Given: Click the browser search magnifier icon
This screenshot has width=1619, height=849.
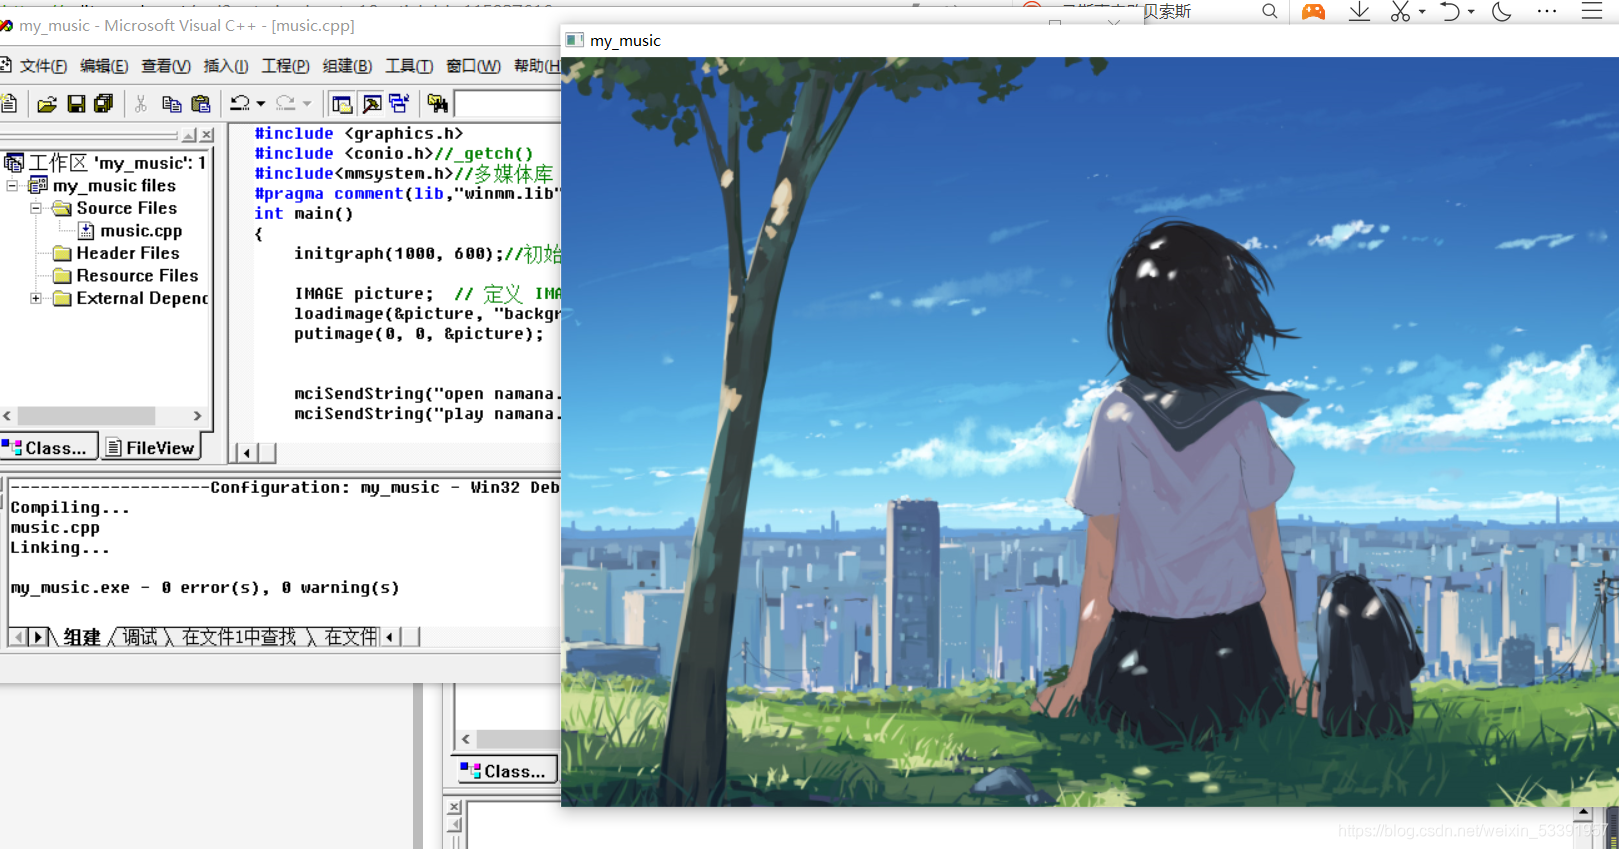Looking at the screenshot, I should coord(1269,12).
